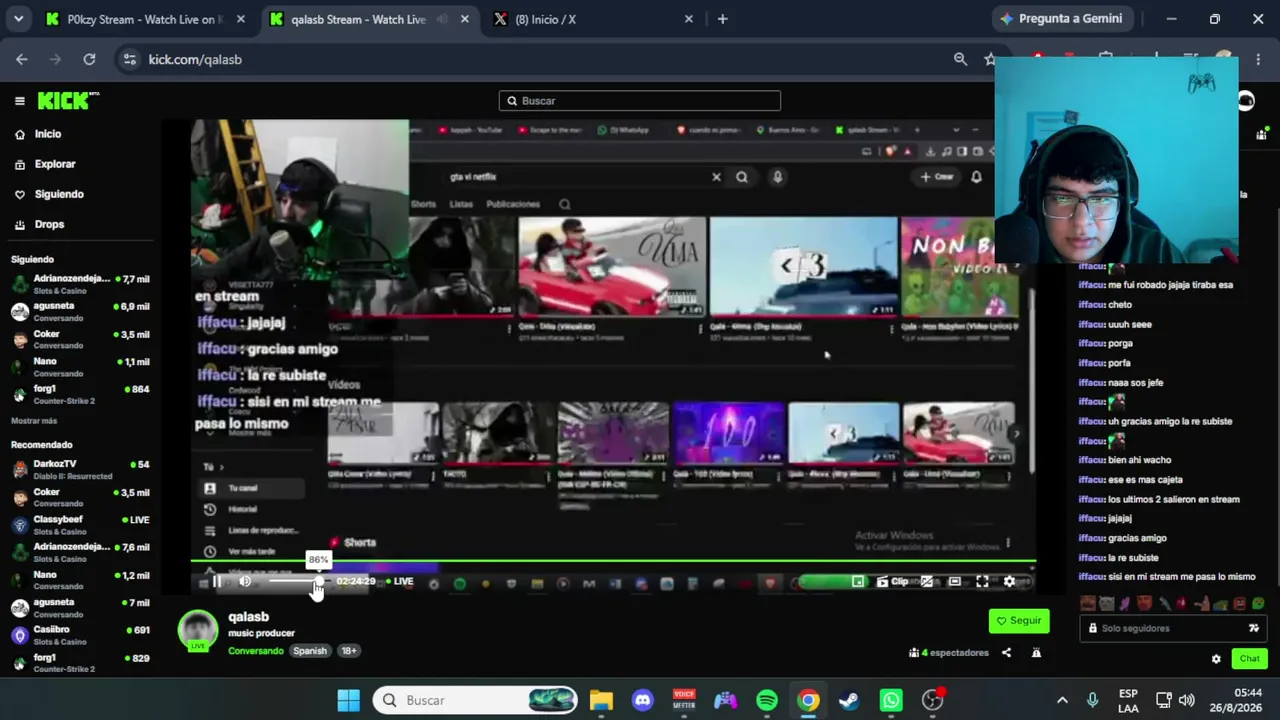1280x720 pixels.
Task: Open Classybeef recommended channel
Action: (80, 524)
